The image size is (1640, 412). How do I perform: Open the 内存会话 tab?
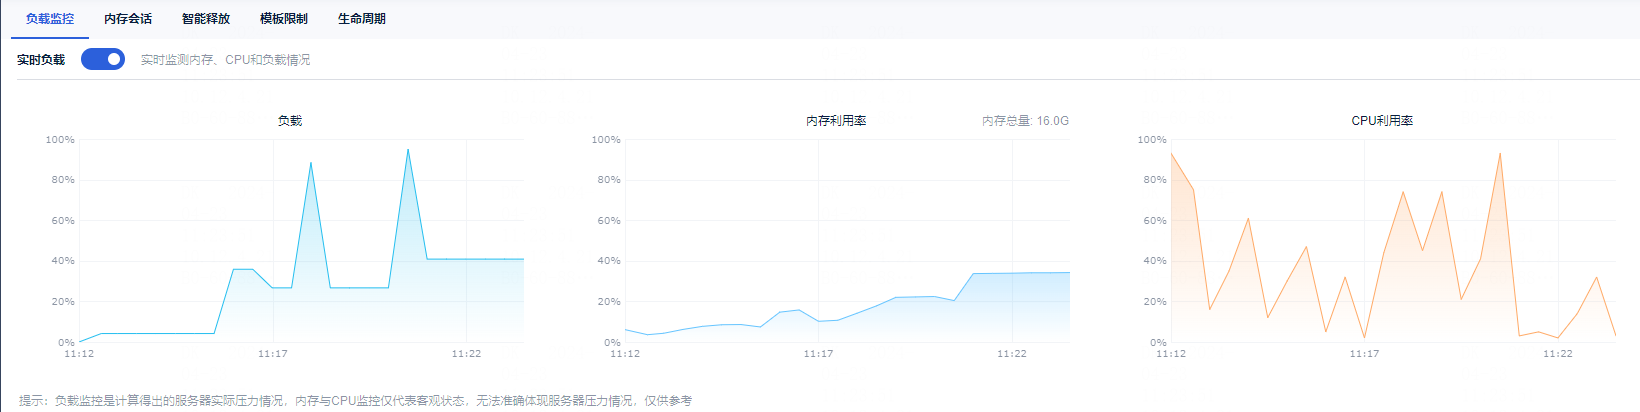(x=128, y=19)
